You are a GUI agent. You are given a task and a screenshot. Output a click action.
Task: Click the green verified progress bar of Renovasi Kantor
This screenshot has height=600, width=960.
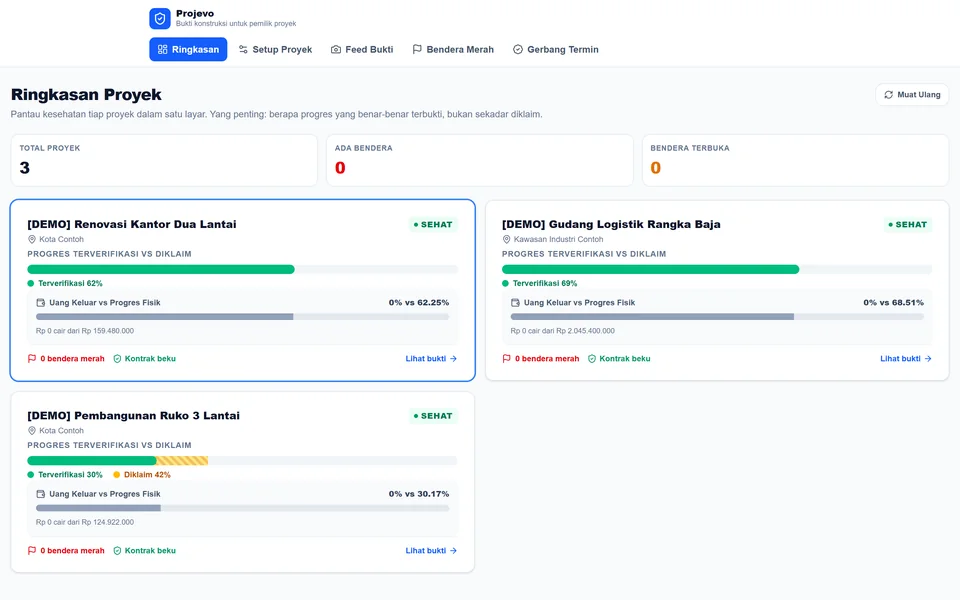click(161, 269)
